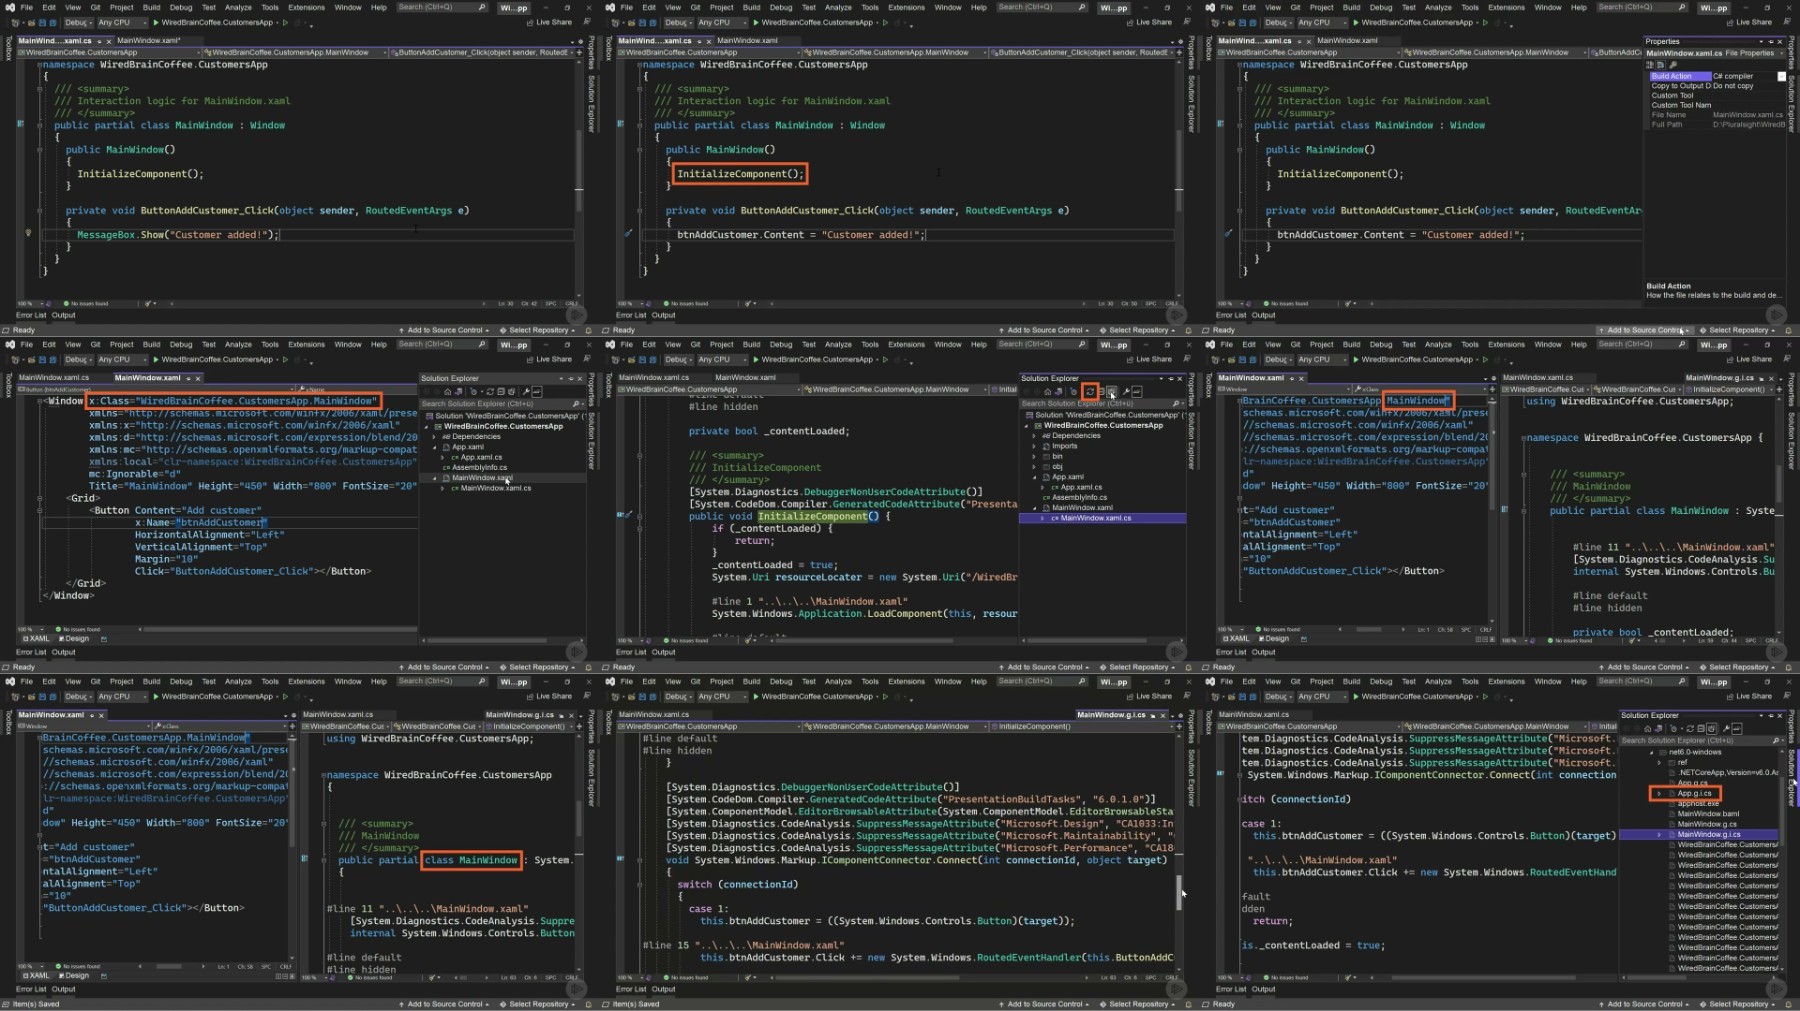The height and width of the screenshot is (1011, 1800).
Task: Click Collapse All icon in Solution Explorer listing bin folder
Action: tap(1100, 391)
